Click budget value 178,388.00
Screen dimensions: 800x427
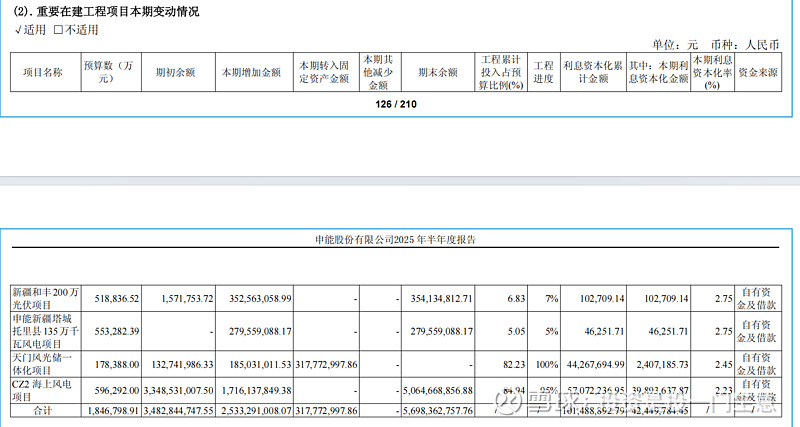coord(116,365)
